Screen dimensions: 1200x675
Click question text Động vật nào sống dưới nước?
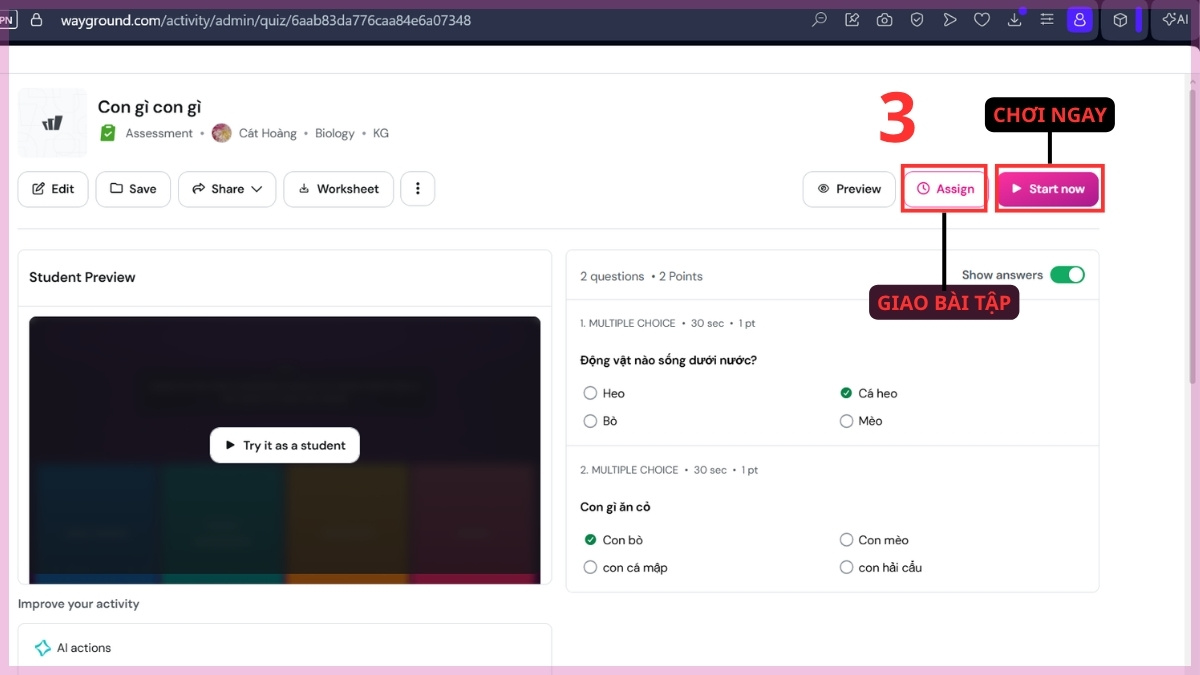[x=669, y=360]
